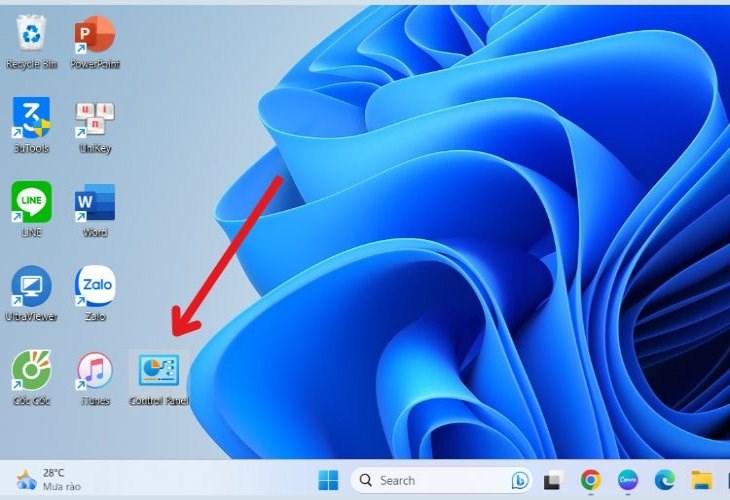730x500 pixels.
Task: Click the 'UltraViewer' label text
Action: [x=31, y=317]
